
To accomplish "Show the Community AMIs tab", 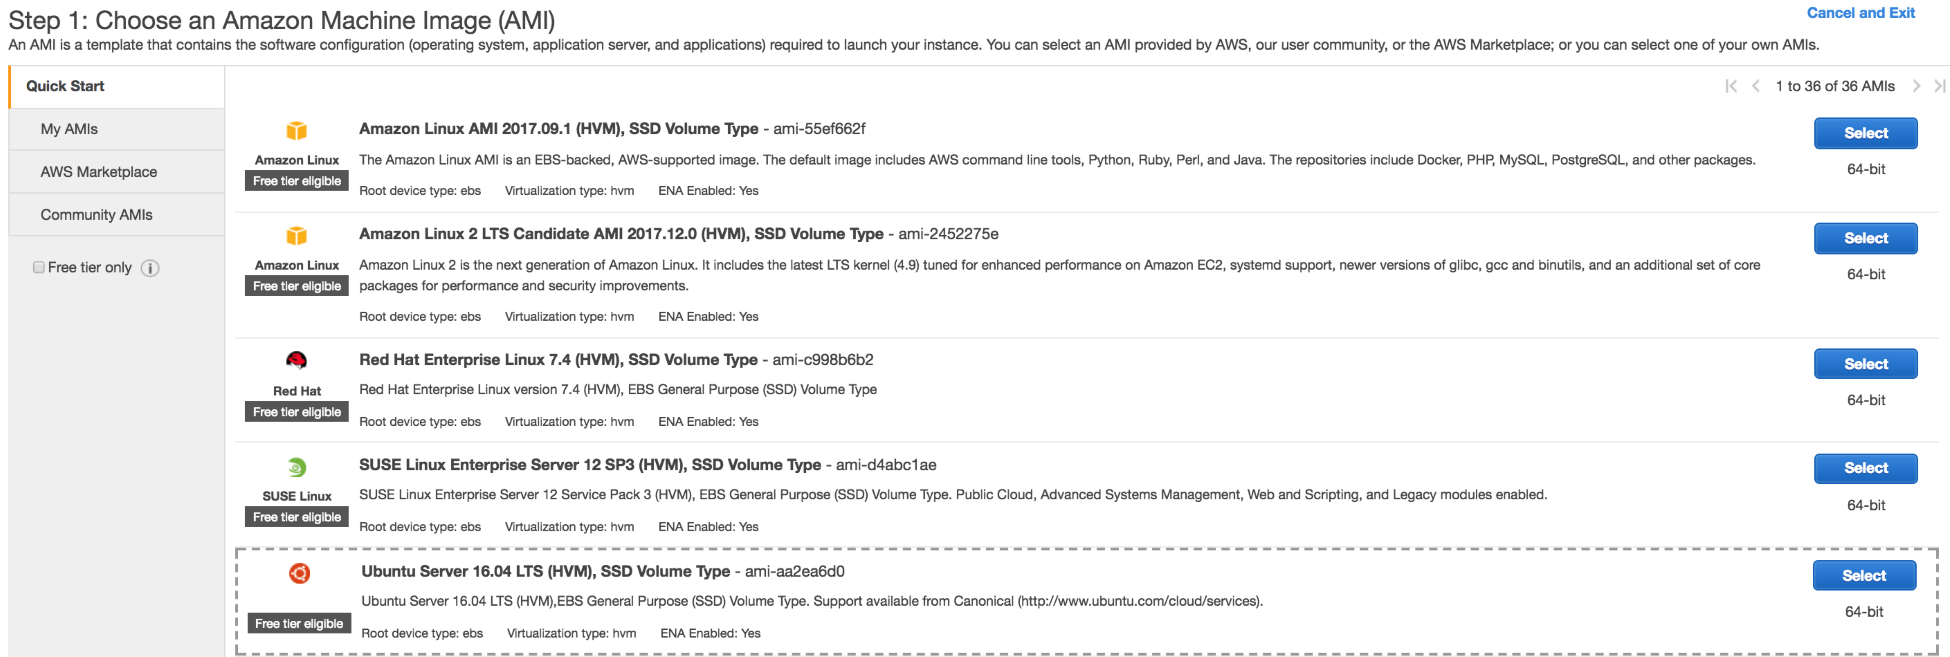I will [97, 215].
